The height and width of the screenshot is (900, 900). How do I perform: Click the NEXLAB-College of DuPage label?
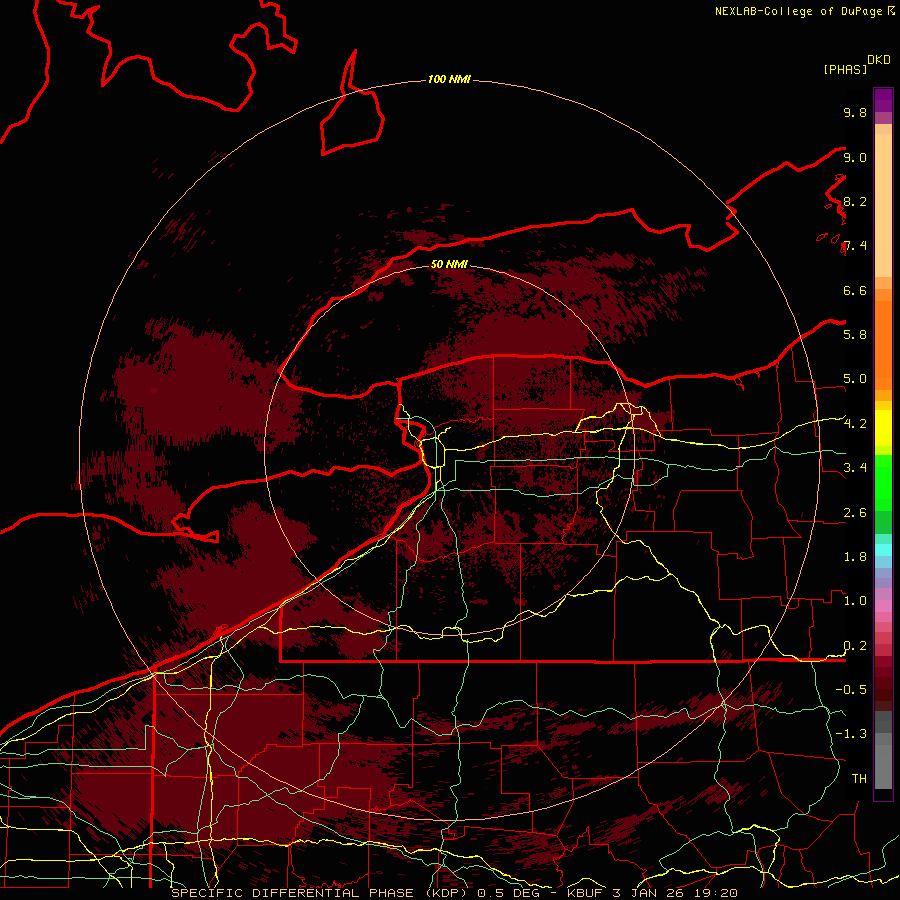800,11
